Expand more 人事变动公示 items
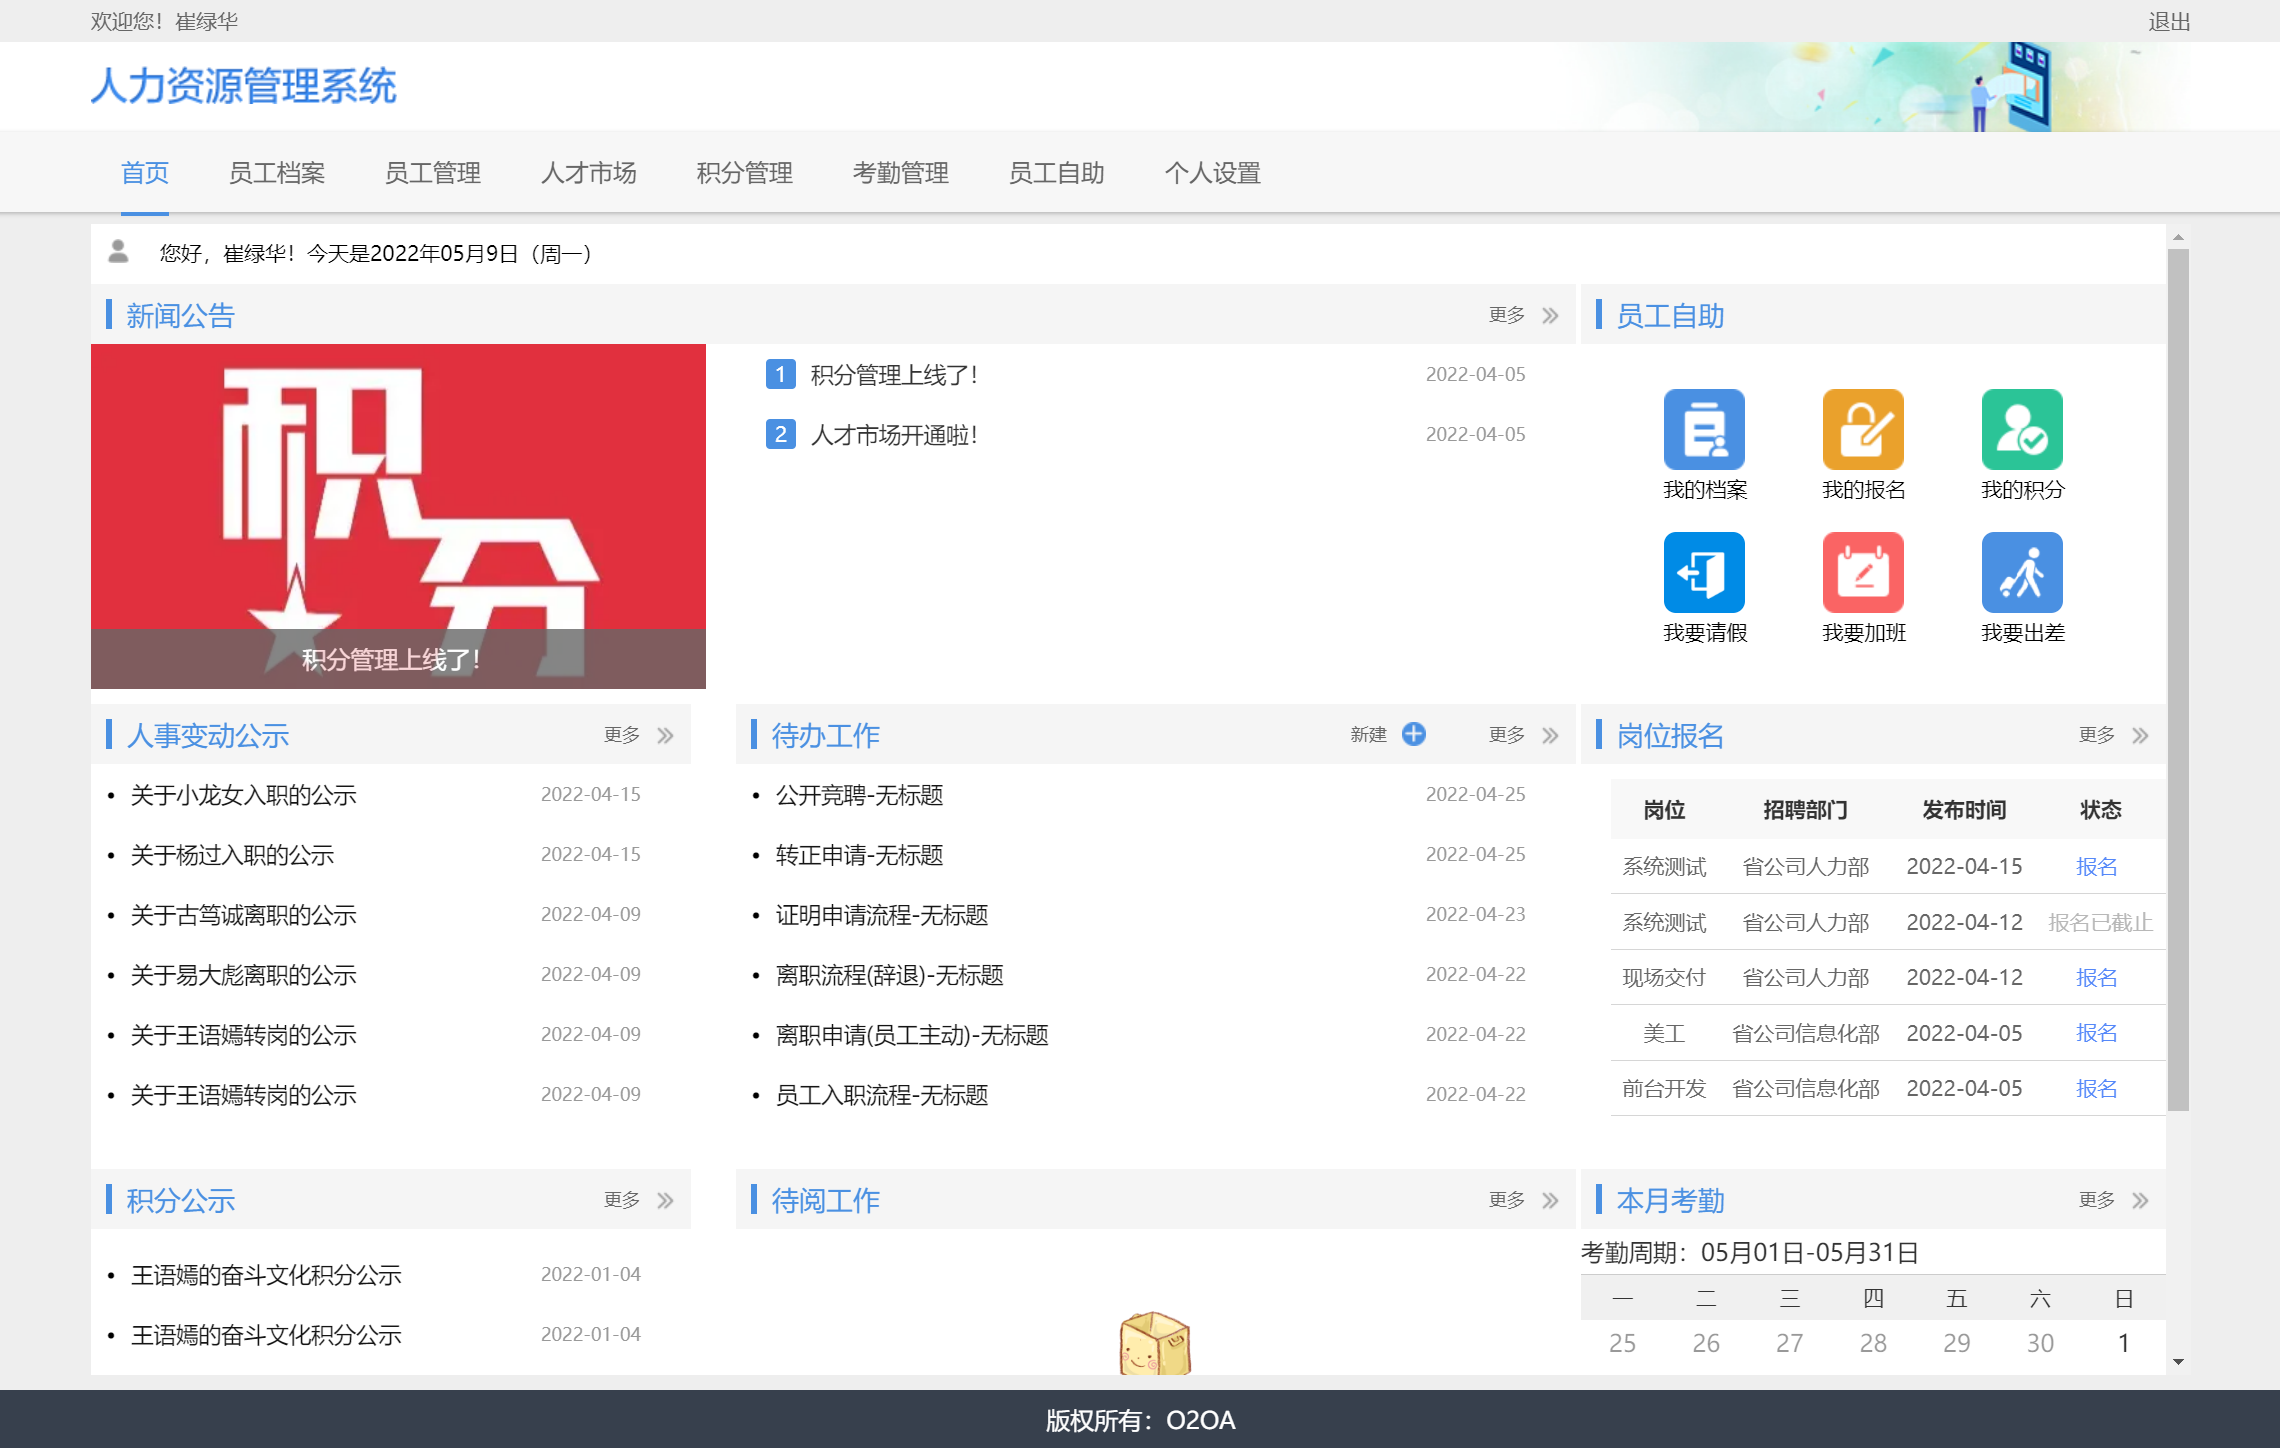Viewport: 2280px width, 1448px height. click(x=665, y=736)
